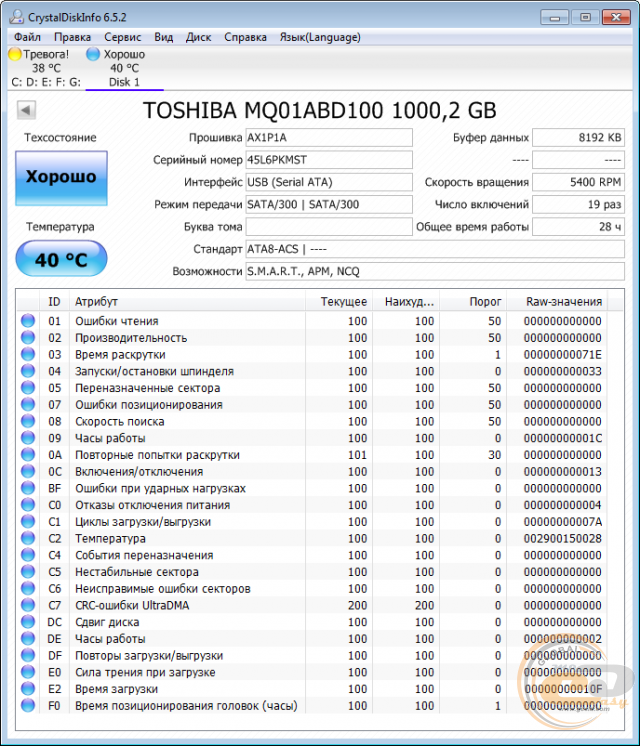Click the current value 200 of CRC-ошибки
Viewport: 640px width, 746px height.
pos(357,605)
